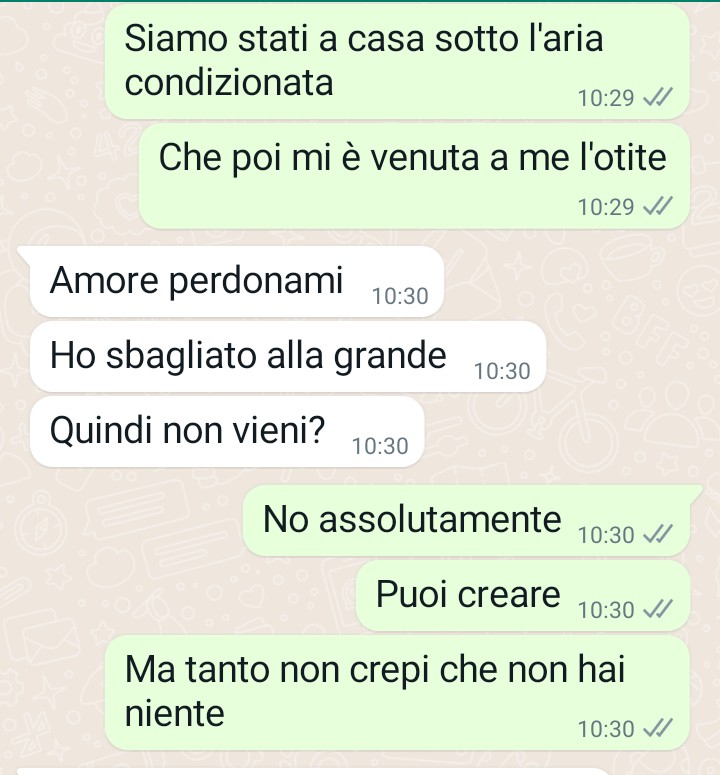Image resolution: width=720 pixels, height=775 pixels.
Task: Select 'Che poi mi è venuta' message
Action: tap(414, 176)
